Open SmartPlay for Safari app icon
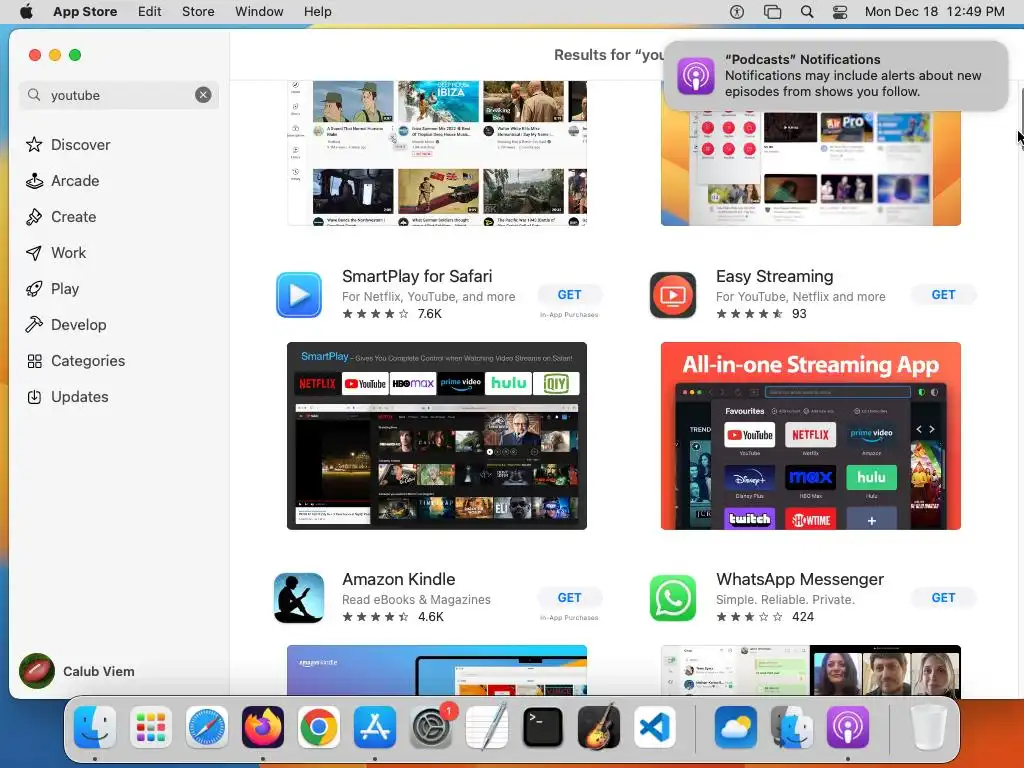Viewport: 1024px width, 768px height. click(298, 295)
